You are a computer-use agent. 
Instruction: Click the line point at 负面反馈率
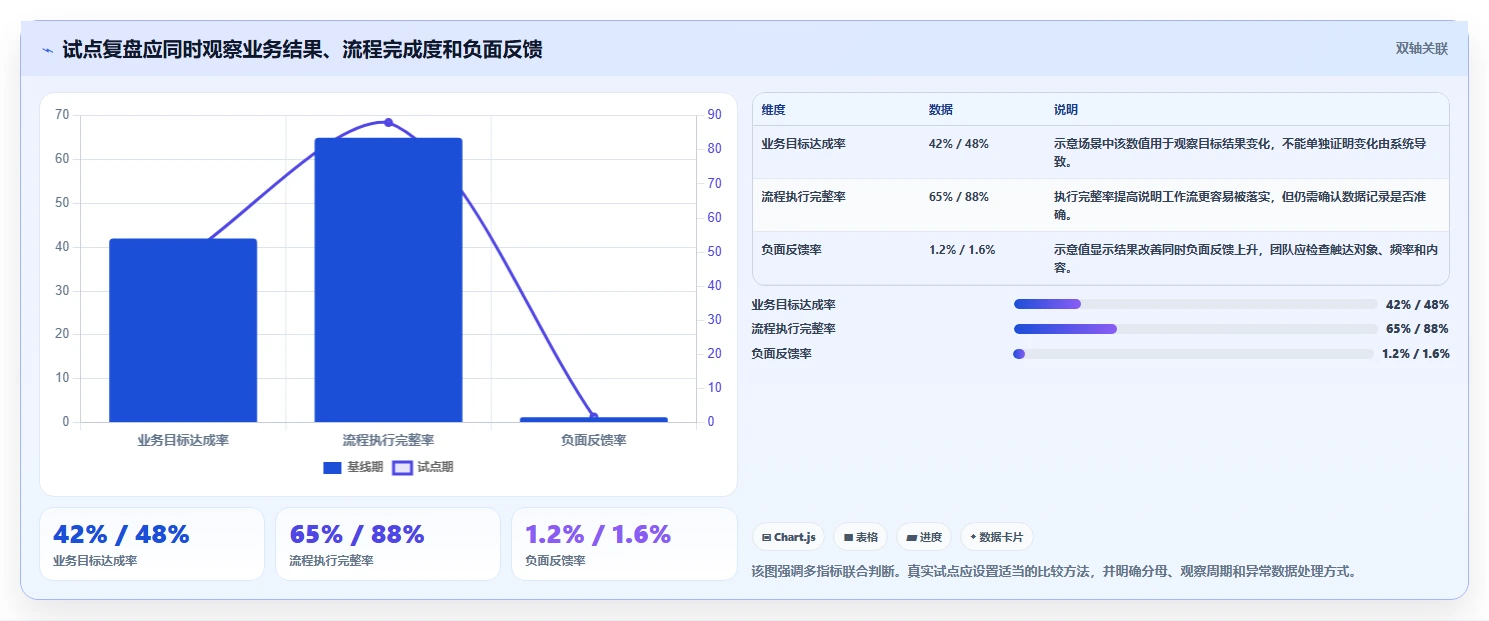coord(593,416)
